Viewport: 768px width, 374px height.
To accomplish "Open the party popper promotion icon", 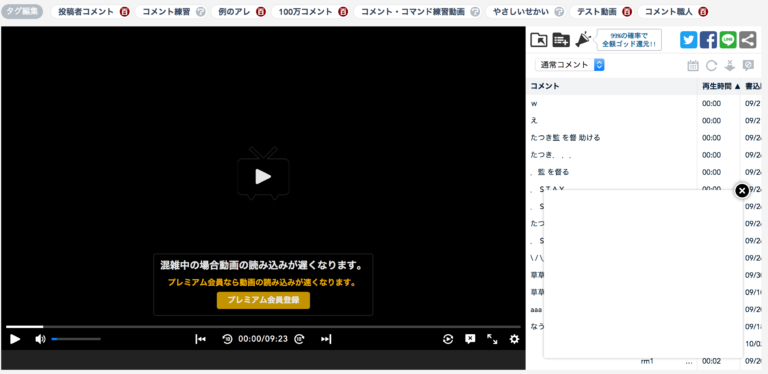I will (x=583, y=39).
